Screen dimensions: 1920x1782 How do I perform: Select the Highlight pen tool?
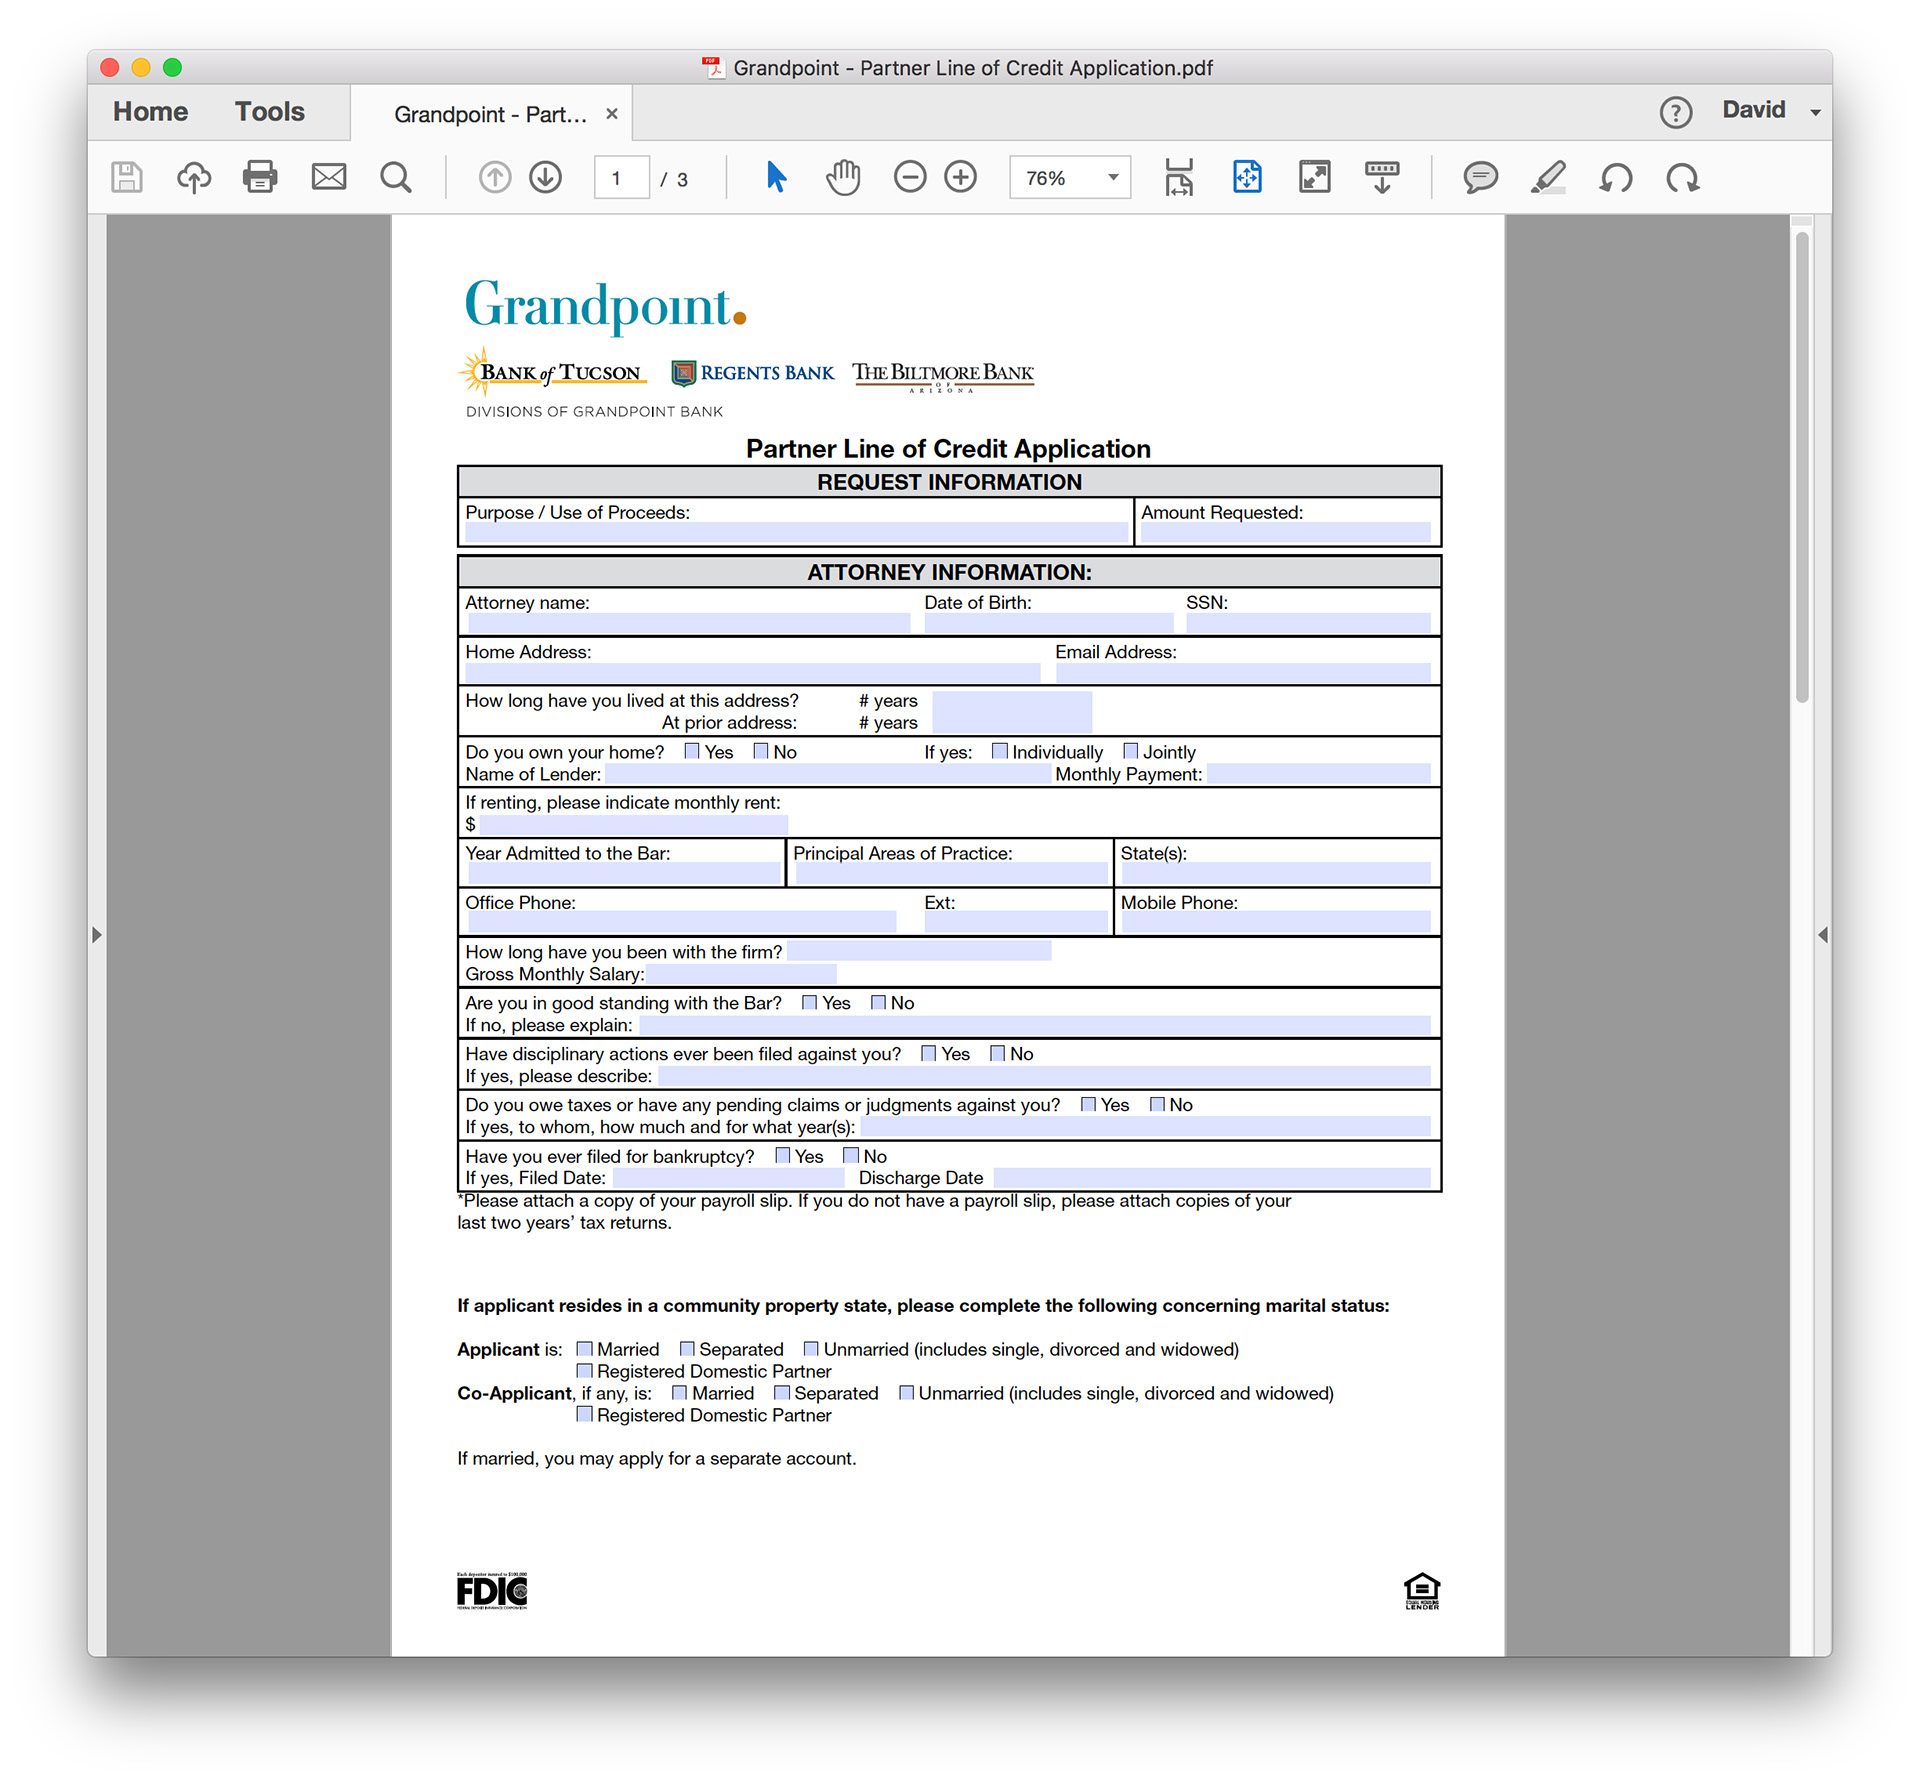tap(1548, 178)
